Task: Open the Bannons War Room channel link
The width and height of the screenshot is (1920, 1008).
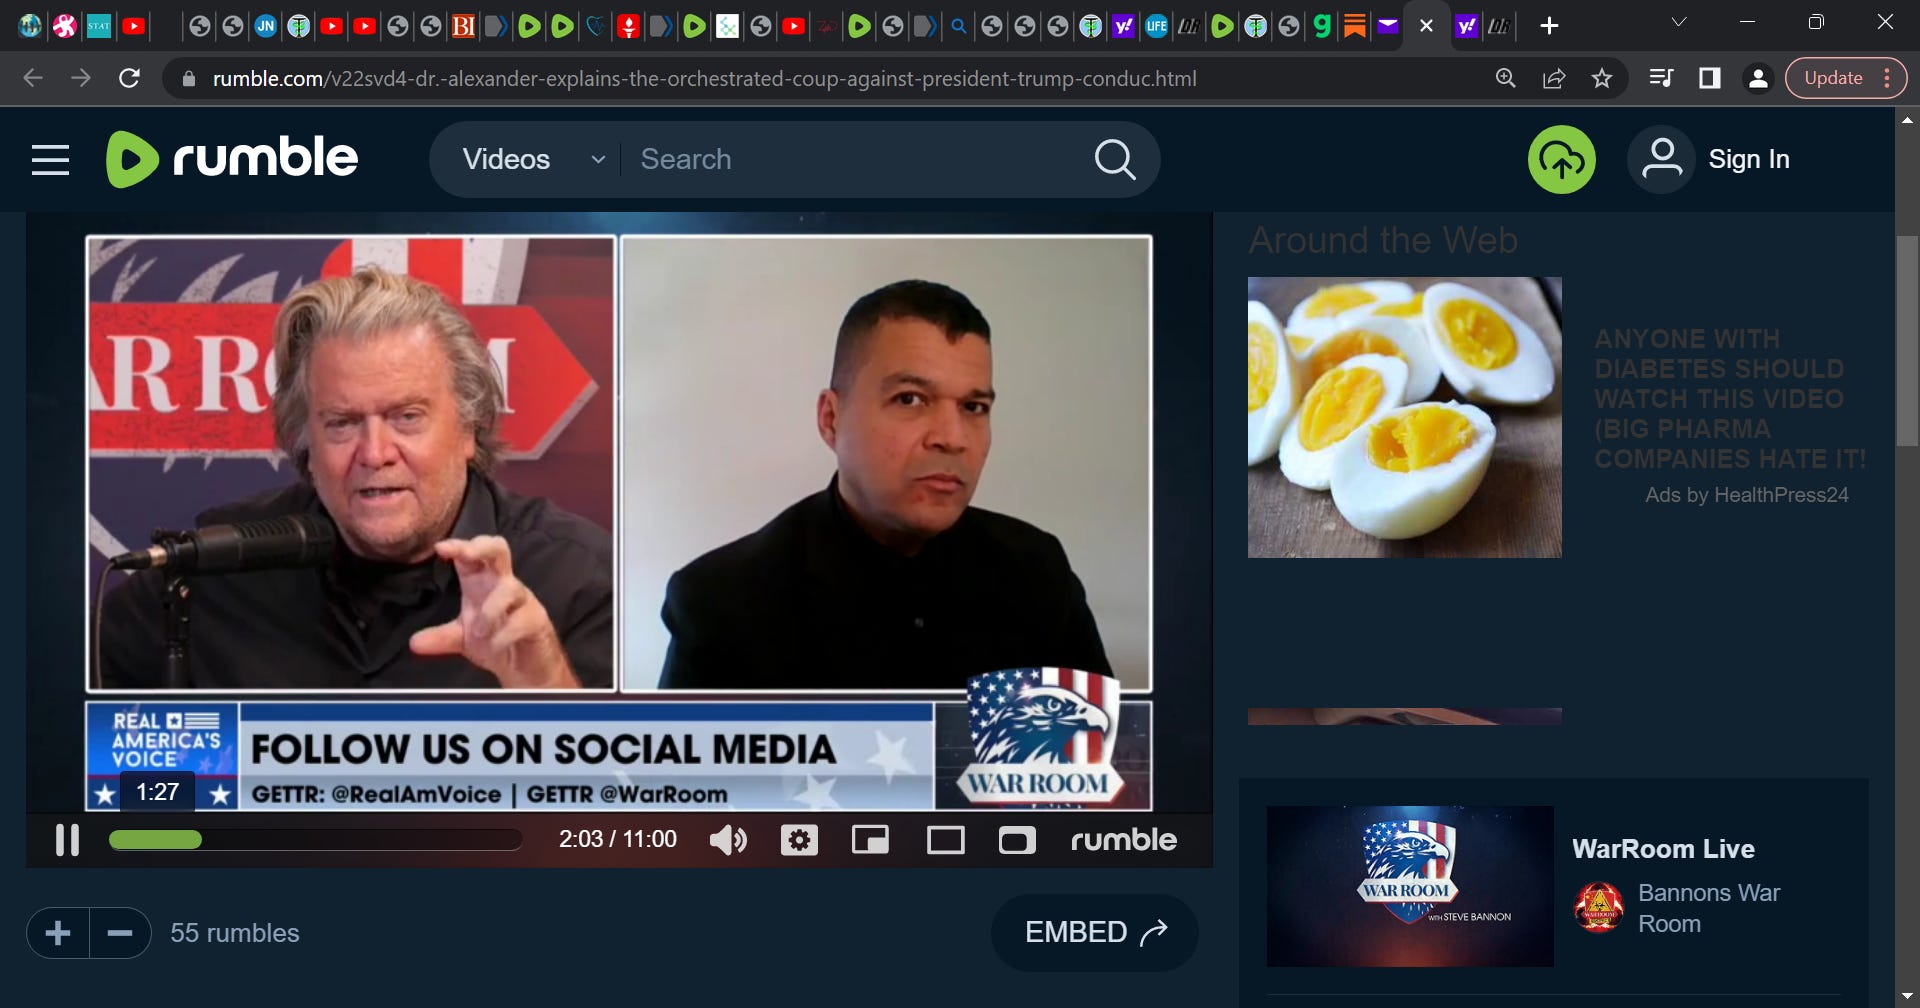Action: pos(1709,908)
